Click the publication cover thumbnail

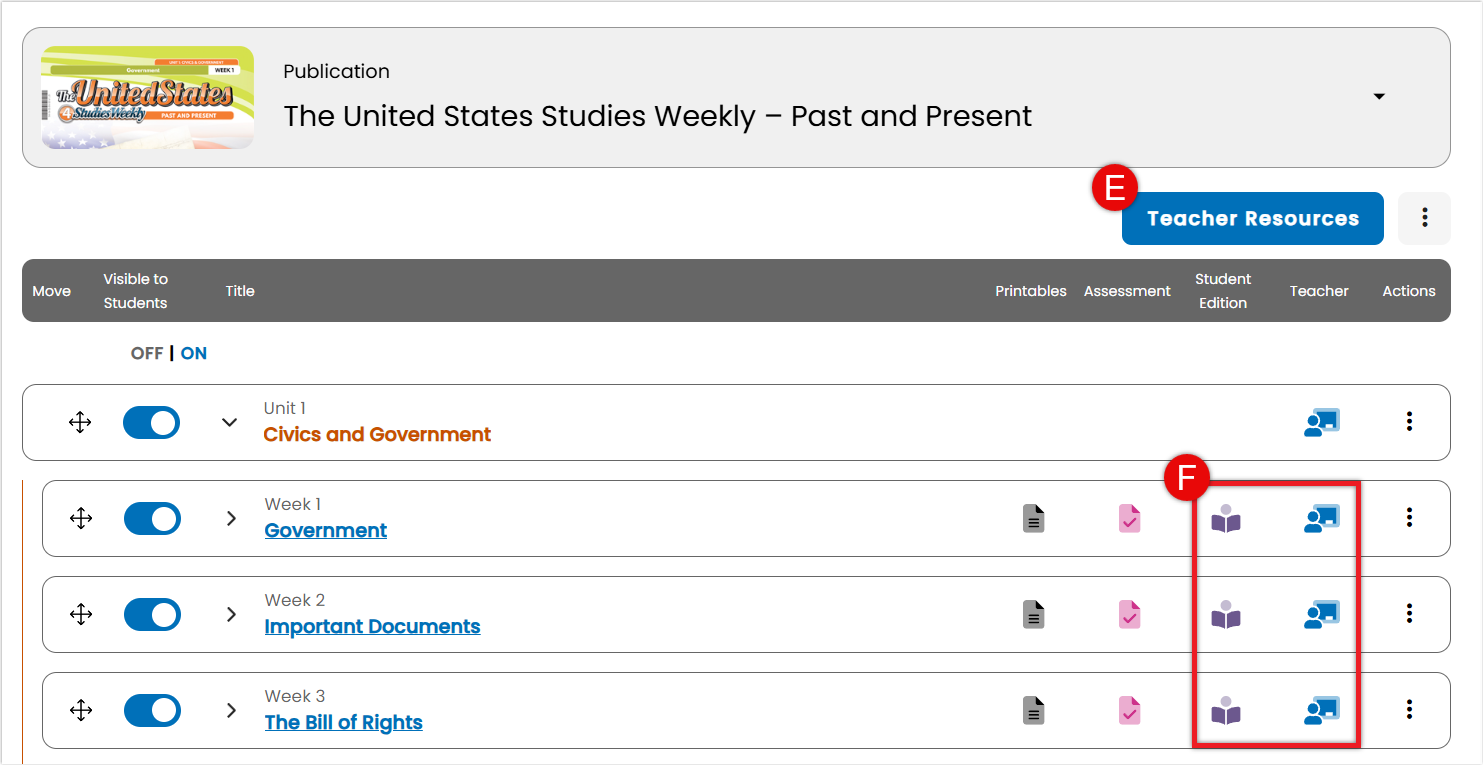click(147, 97)
